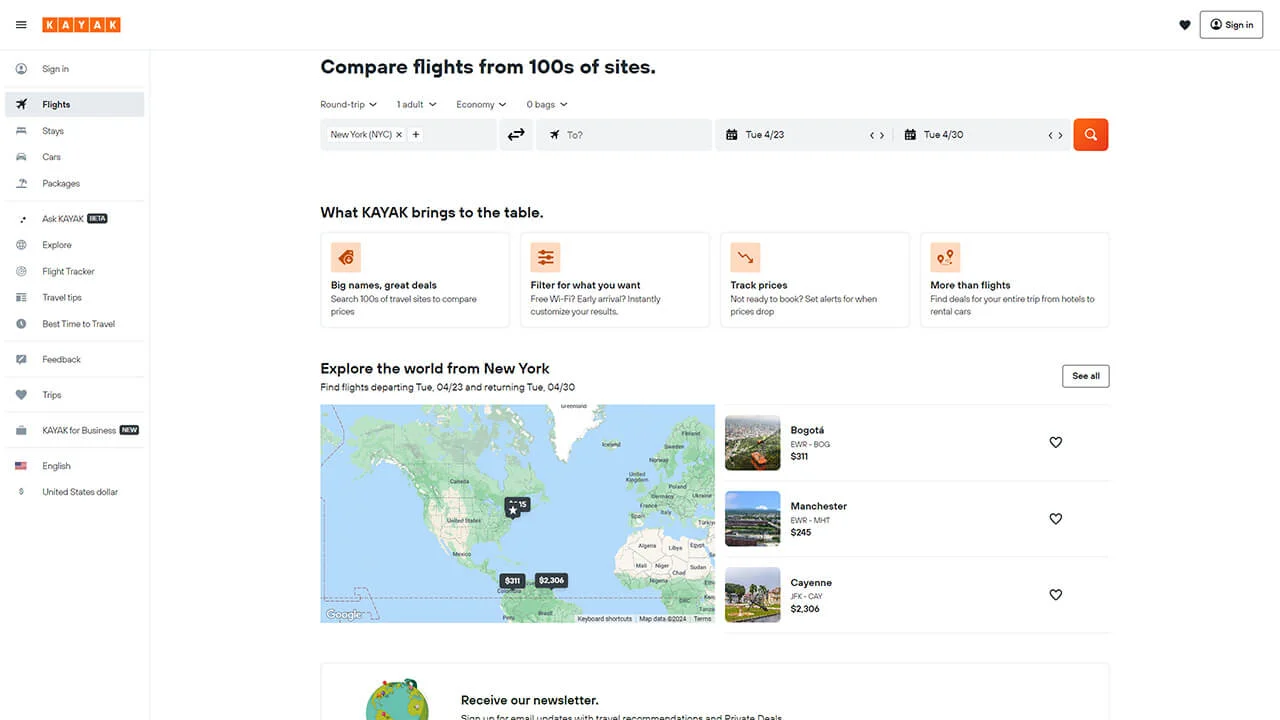This screenshot has height=720, width=1280.
Task: Expand the 1 adult travelers dropdown
Action: (416, 104)
